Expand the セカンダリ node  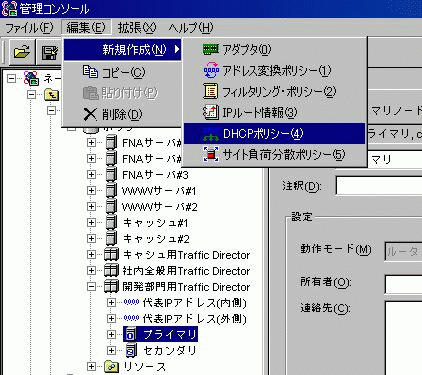[x=111, y=350]
